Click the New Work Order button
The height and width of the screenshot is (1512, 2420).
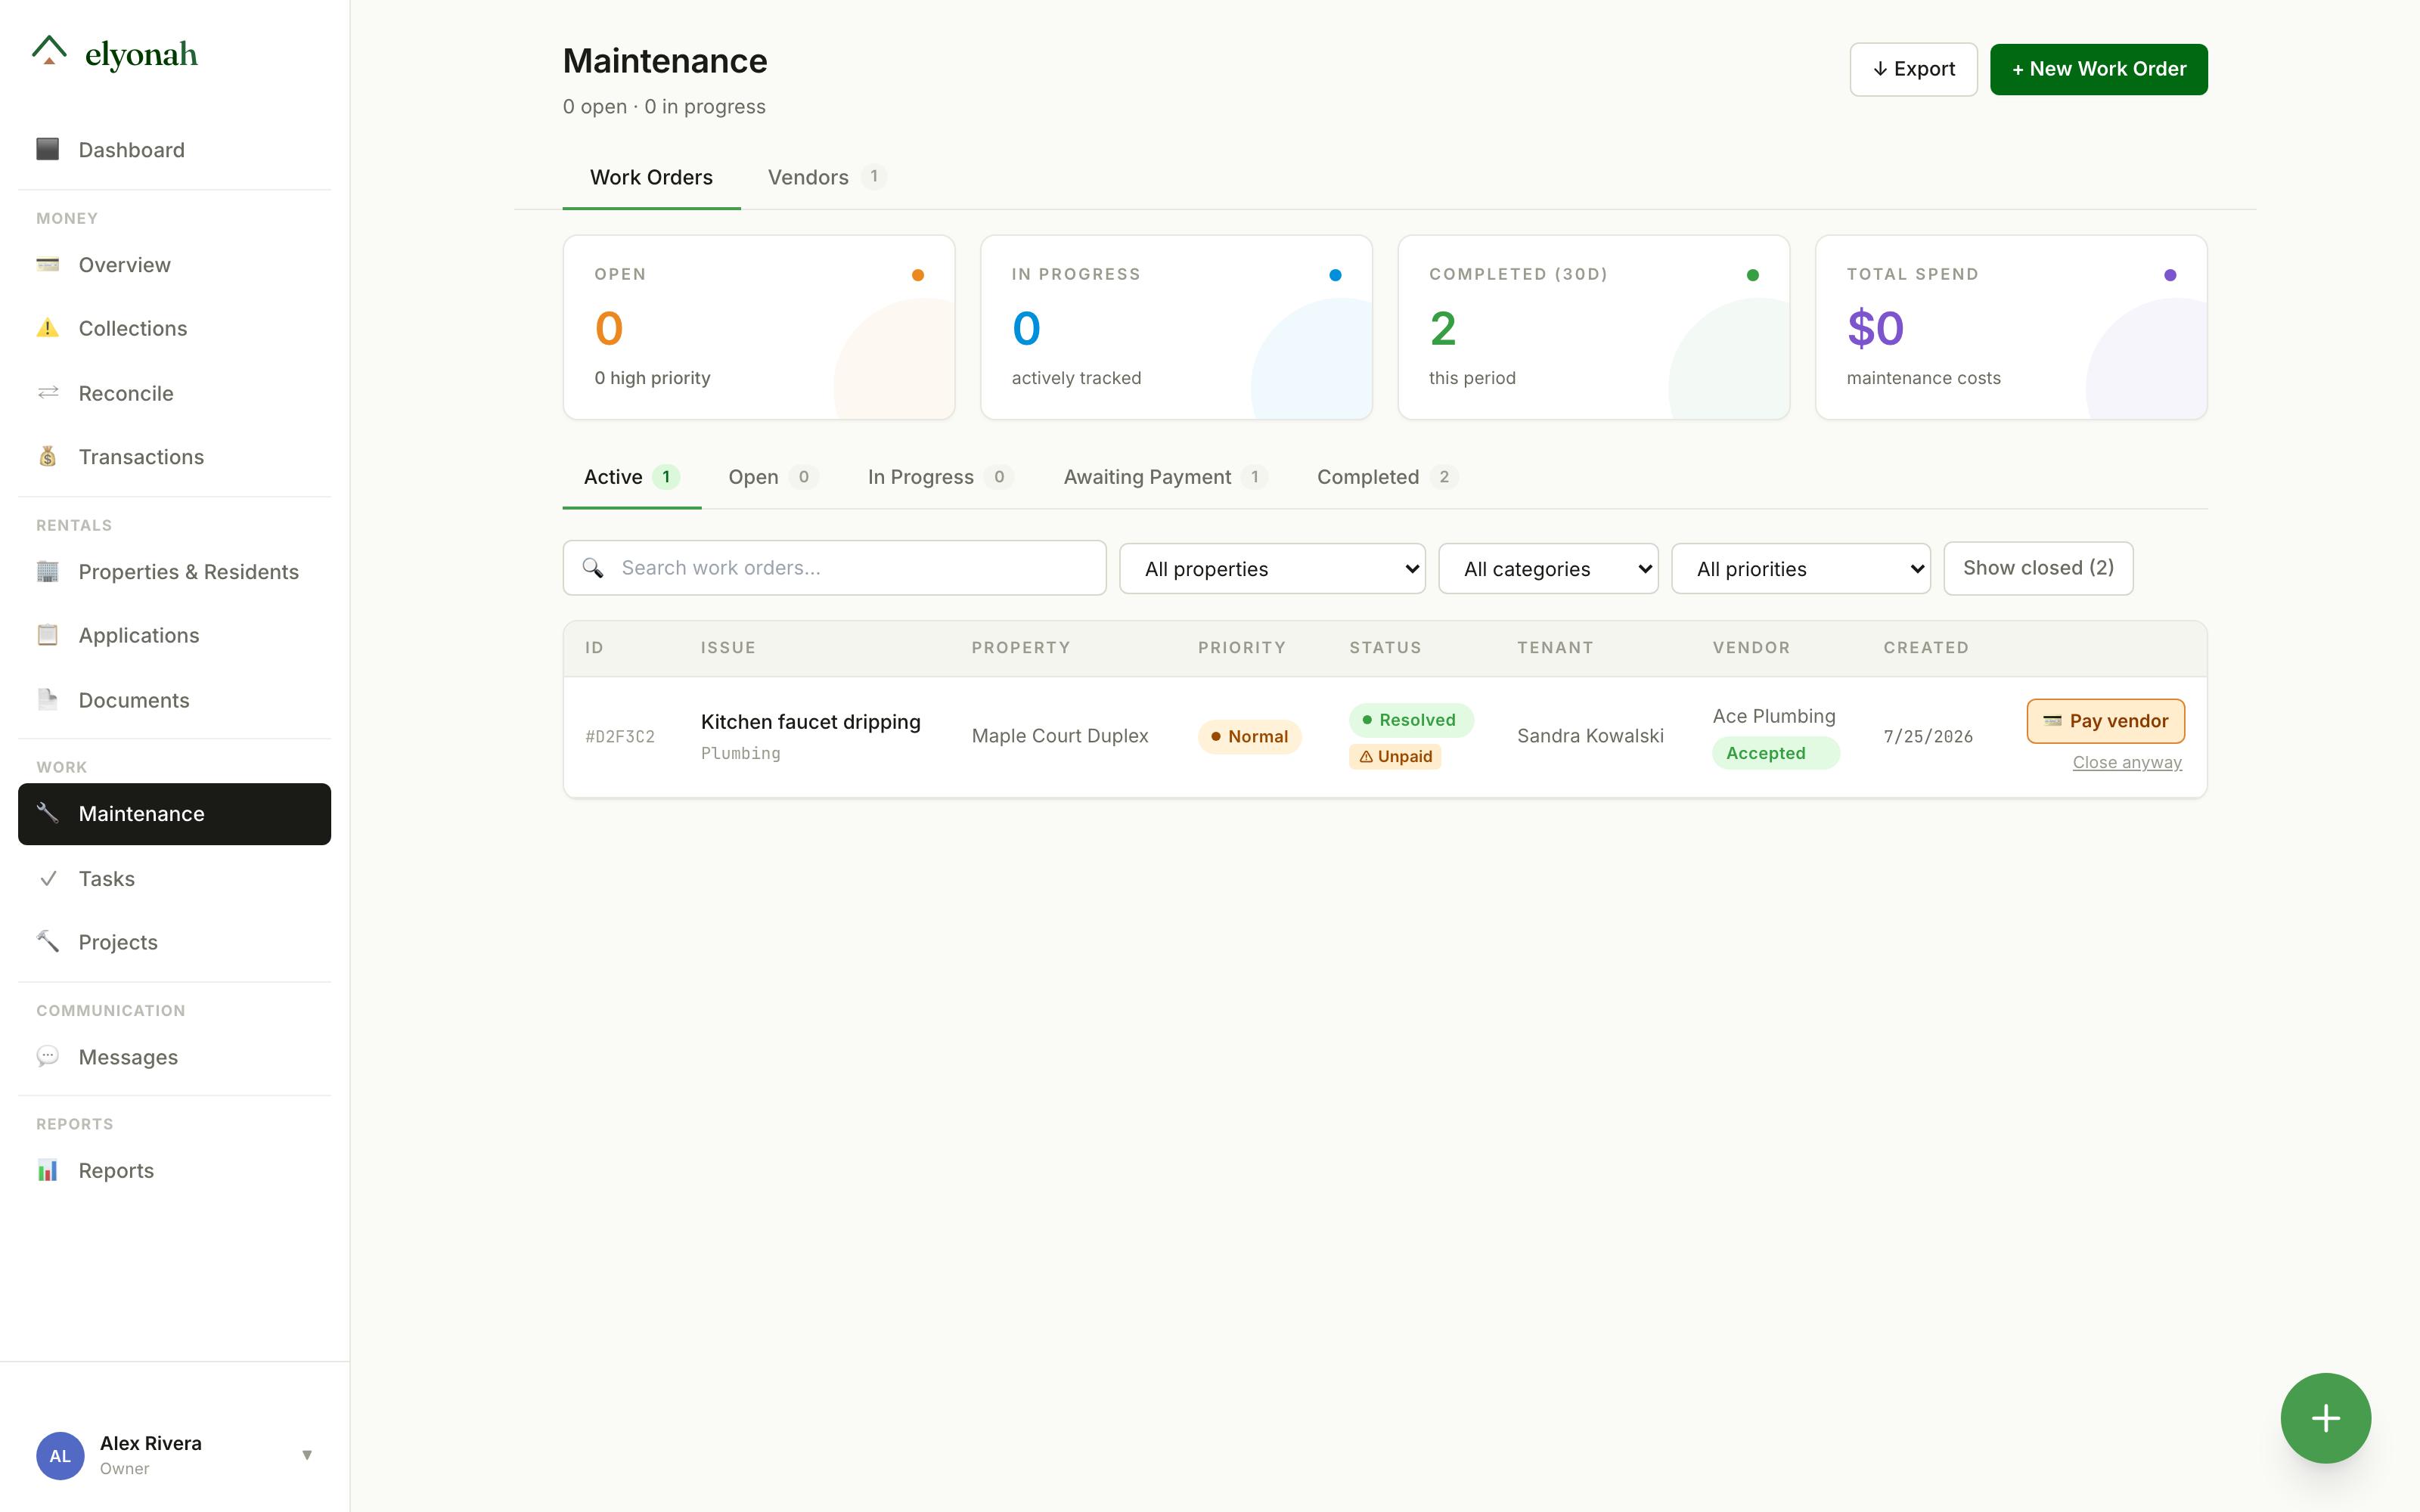pos(2098,69)
